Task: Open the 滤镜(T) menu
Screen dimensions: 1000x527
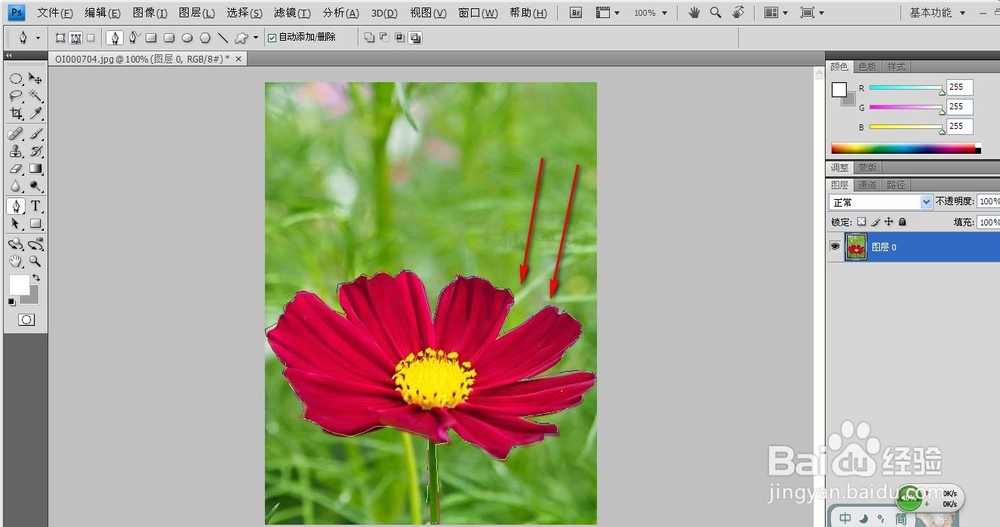Action: [x=292, y=13]
